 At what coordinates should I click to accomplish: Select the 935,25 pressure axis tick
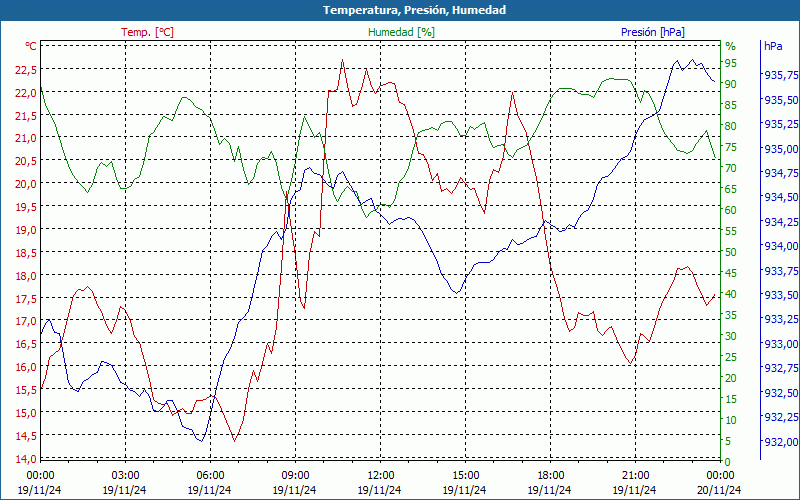point(781,124)
